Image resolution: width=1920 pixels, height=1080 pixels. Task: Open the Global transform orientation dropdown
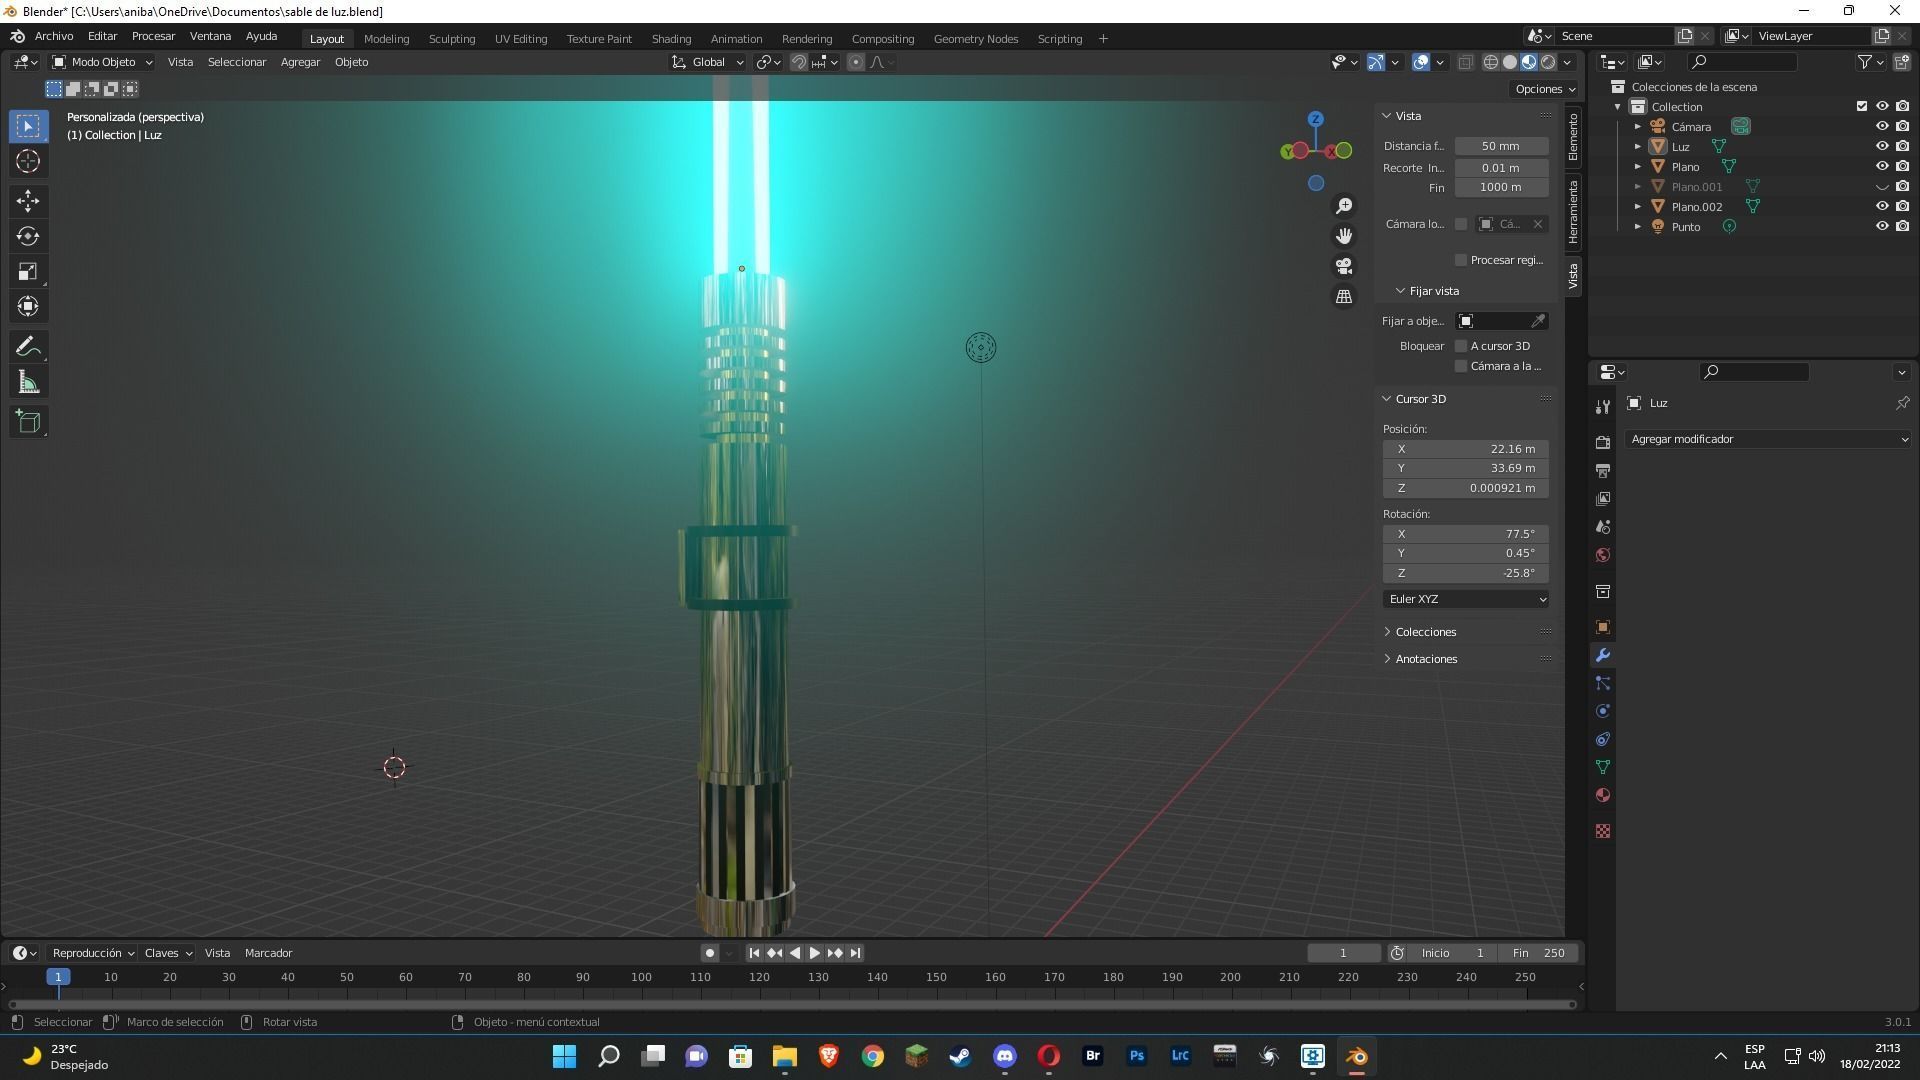click(708, 62)
